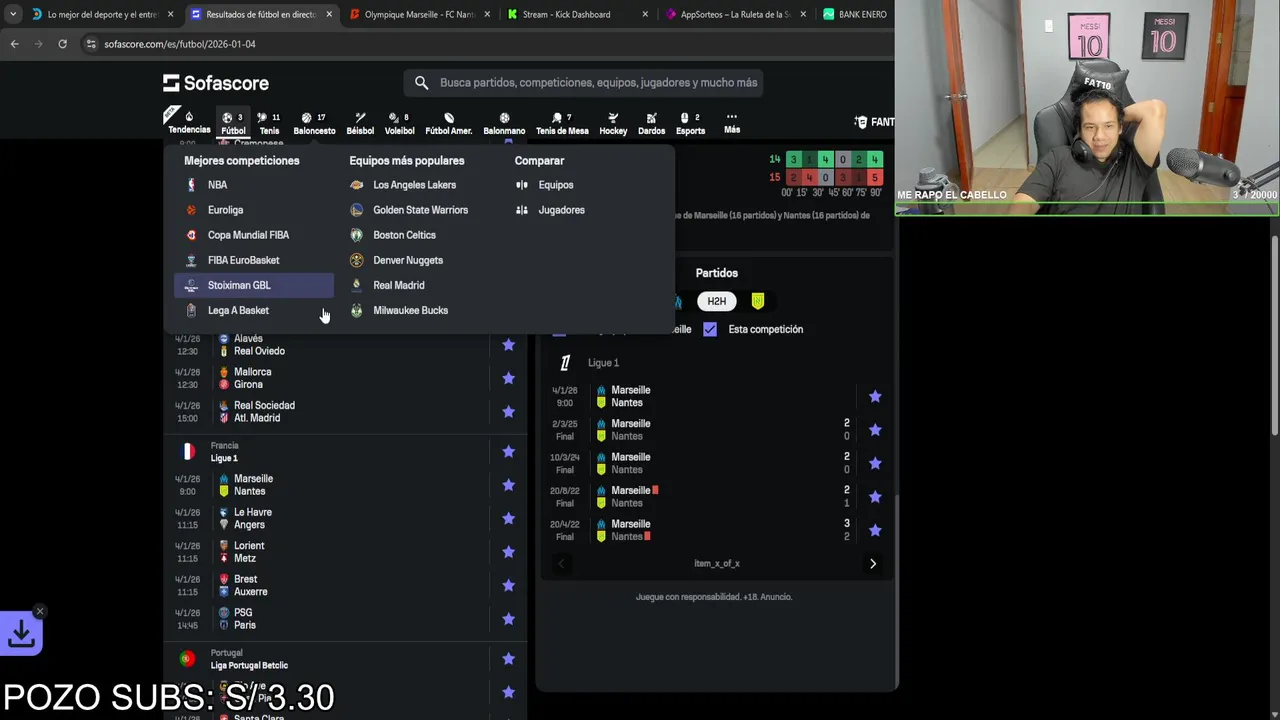Select the Nantes crest filter button
Image resolution: width=1280 pixels, height=720 pixels.
(758, 301)
